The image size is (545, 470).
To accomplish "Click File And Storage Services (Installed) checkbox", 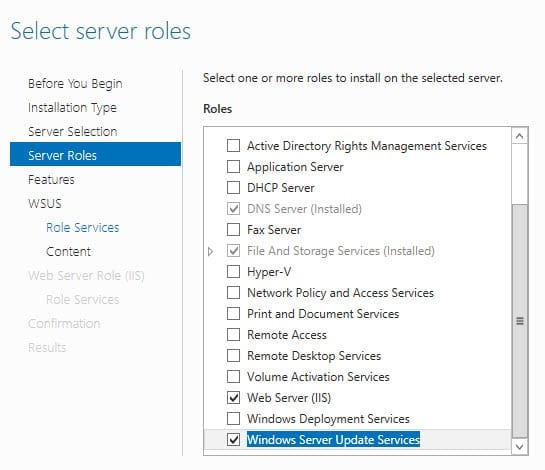I will click(233, 251).
